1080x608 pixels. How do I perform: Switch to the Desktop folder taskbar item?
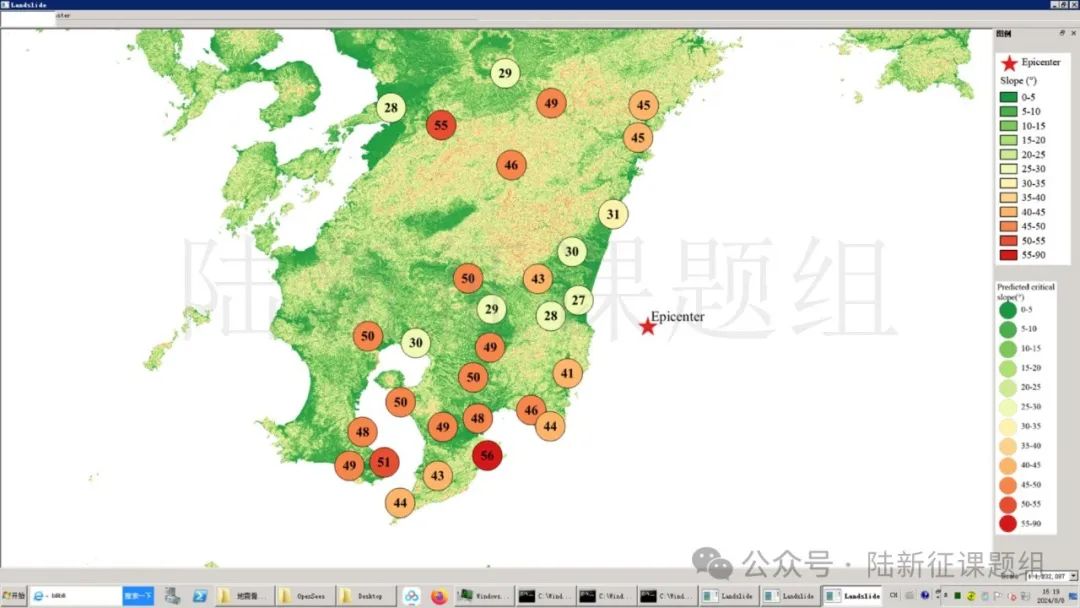[366, 596]
